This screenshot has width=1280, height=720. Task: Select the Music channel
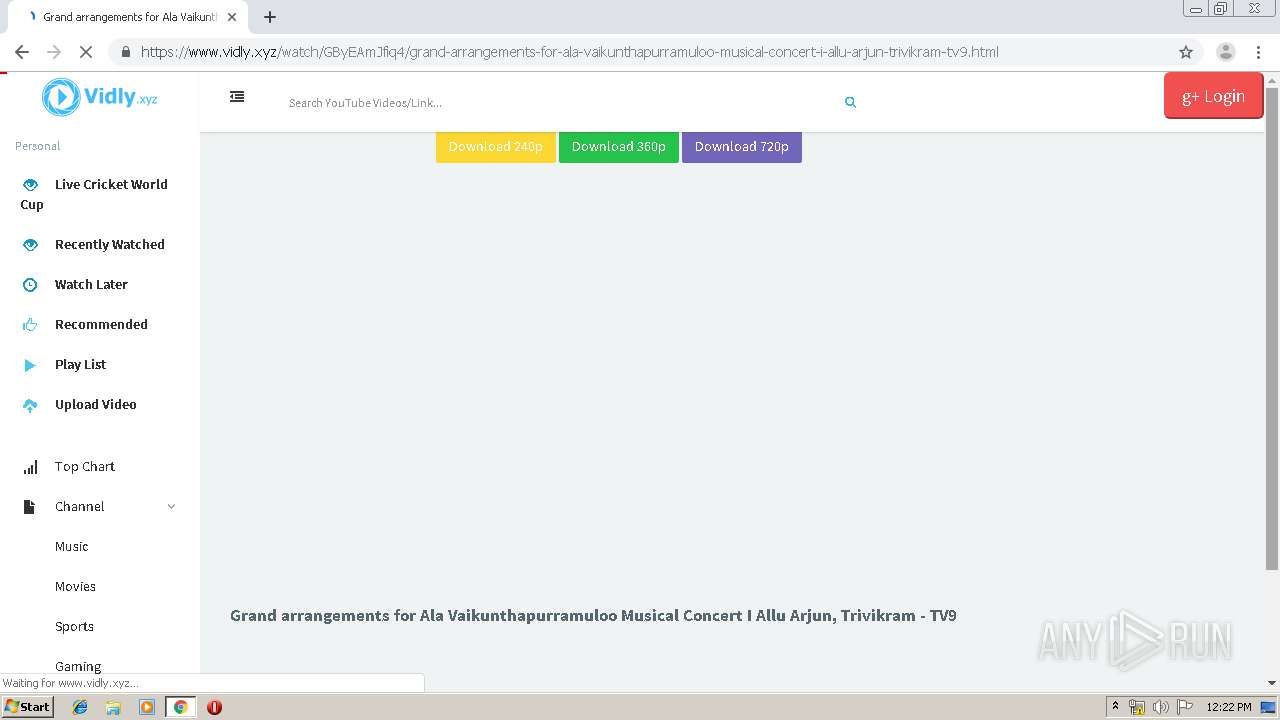(72, 546)
